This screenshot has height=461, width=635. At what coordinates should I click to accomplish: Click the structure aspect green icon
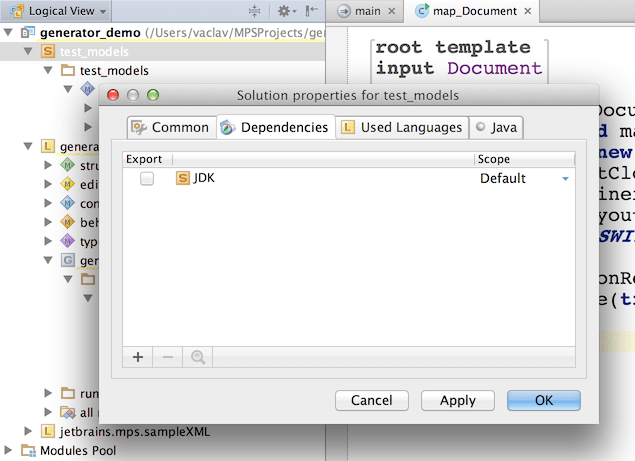point(67,165)
